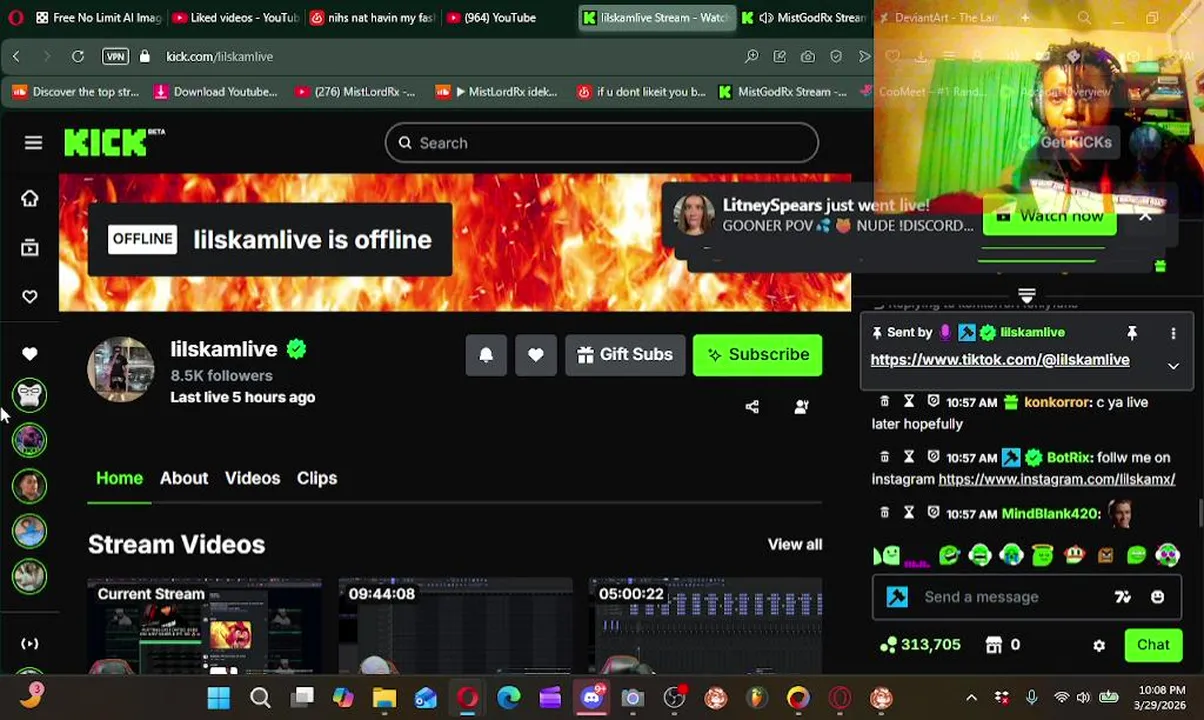Viewport: 1204px width, 720px height.
Task: Ban MindBlank420 using the shield icon
Action: (933, 513)
